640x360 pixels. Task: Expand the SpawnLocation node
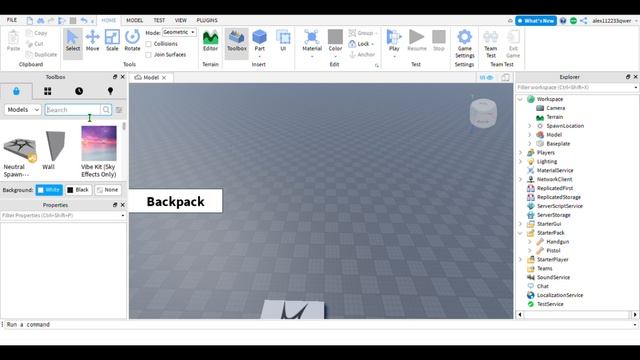[529, 126]
